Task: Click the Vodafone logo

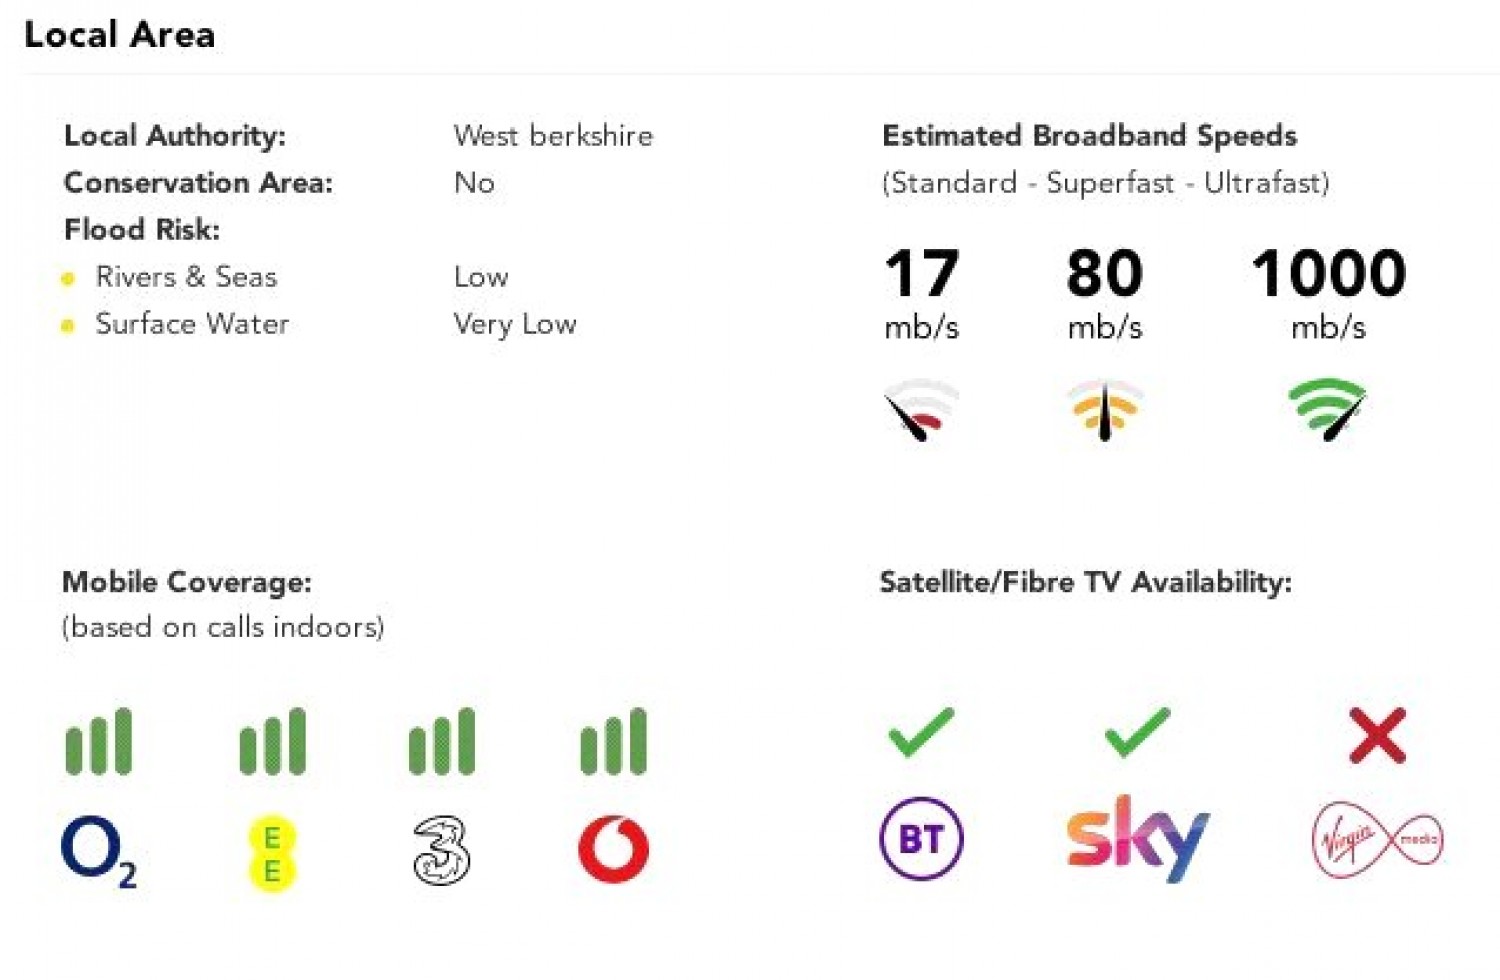Action: pyautogui.click(x=613, y=850)
